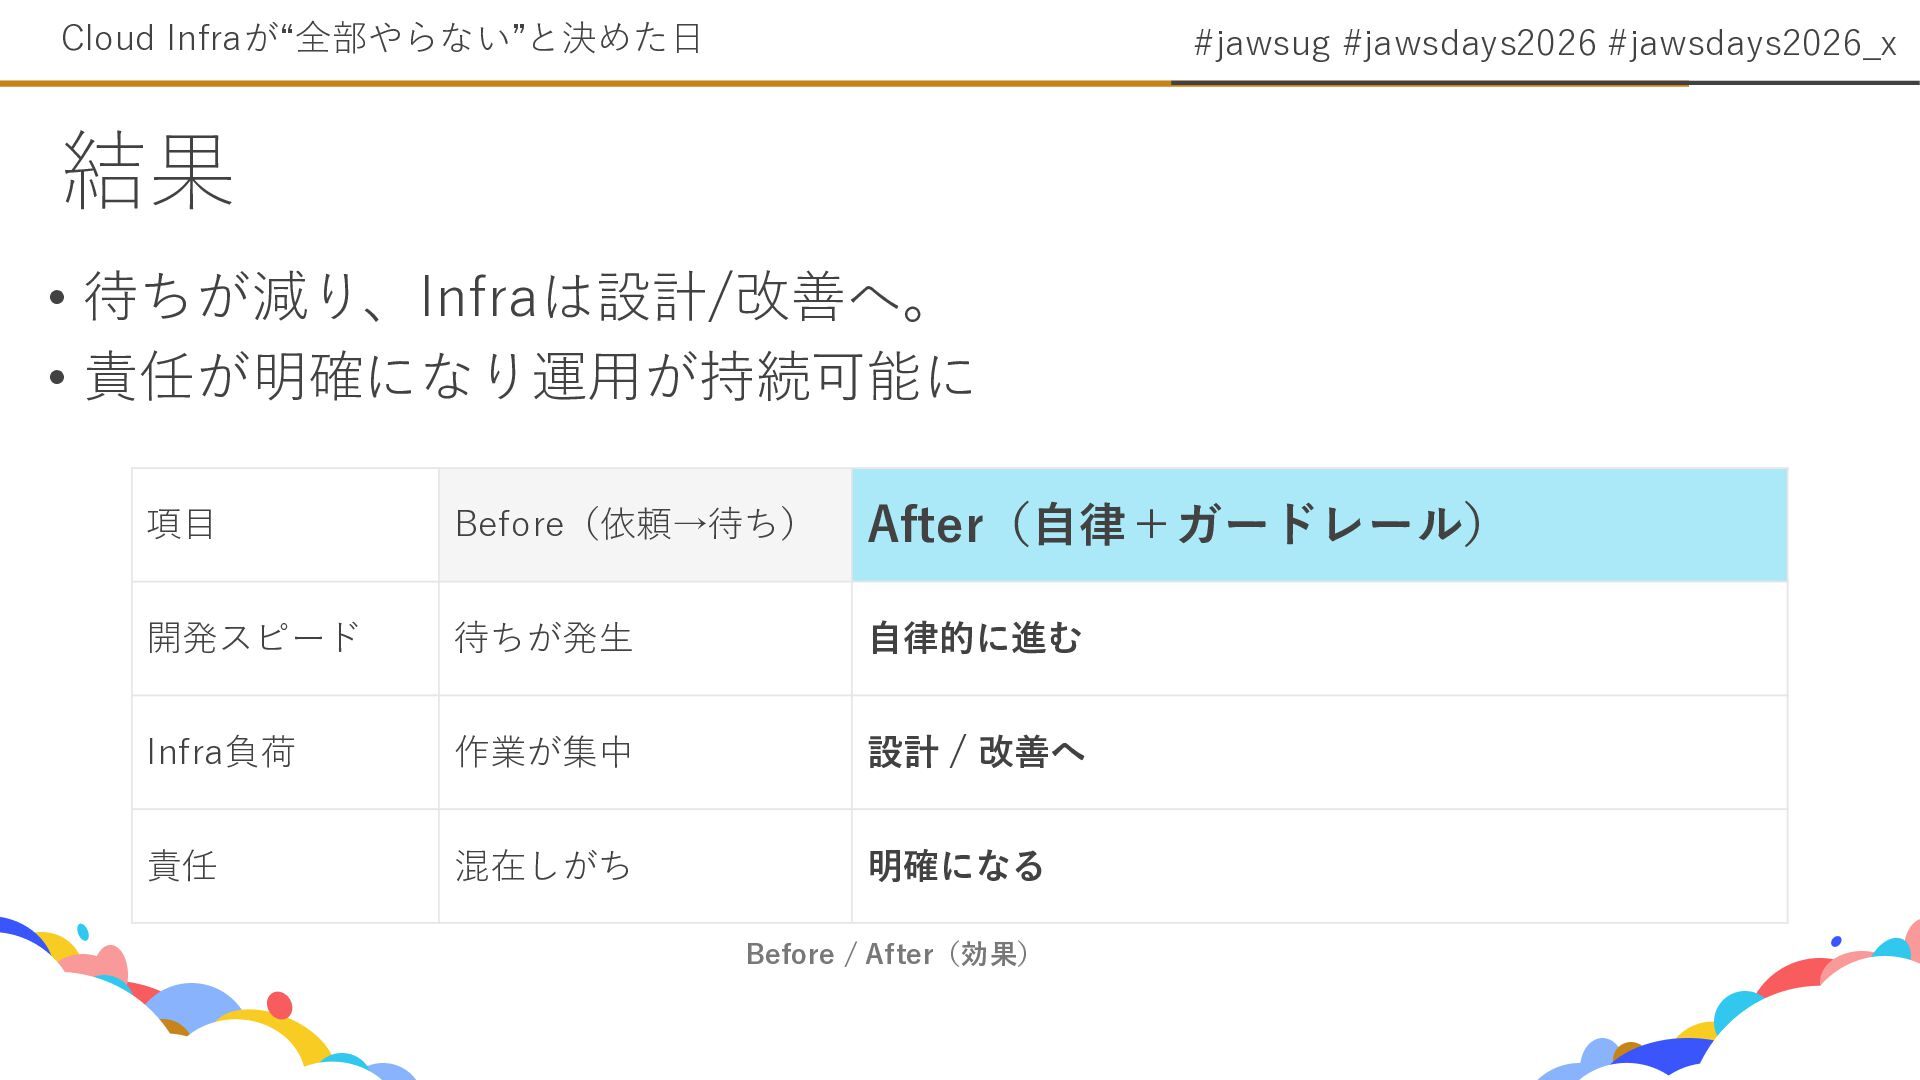Select the 項目 table header cell
Screen dimensions: 1920x1080
pyautogui.click(x=182, y=524)
